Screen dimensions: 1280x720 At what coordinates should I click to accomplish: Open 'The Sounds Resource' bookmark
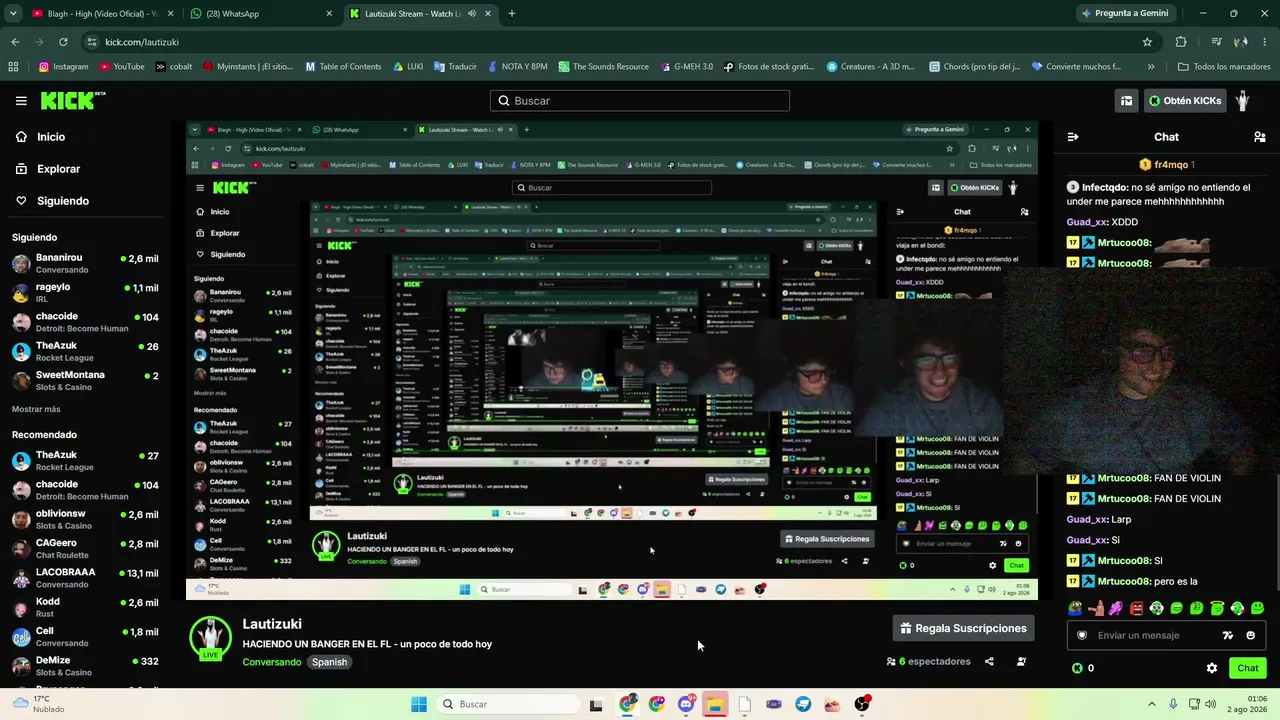(x=603, y=67)
